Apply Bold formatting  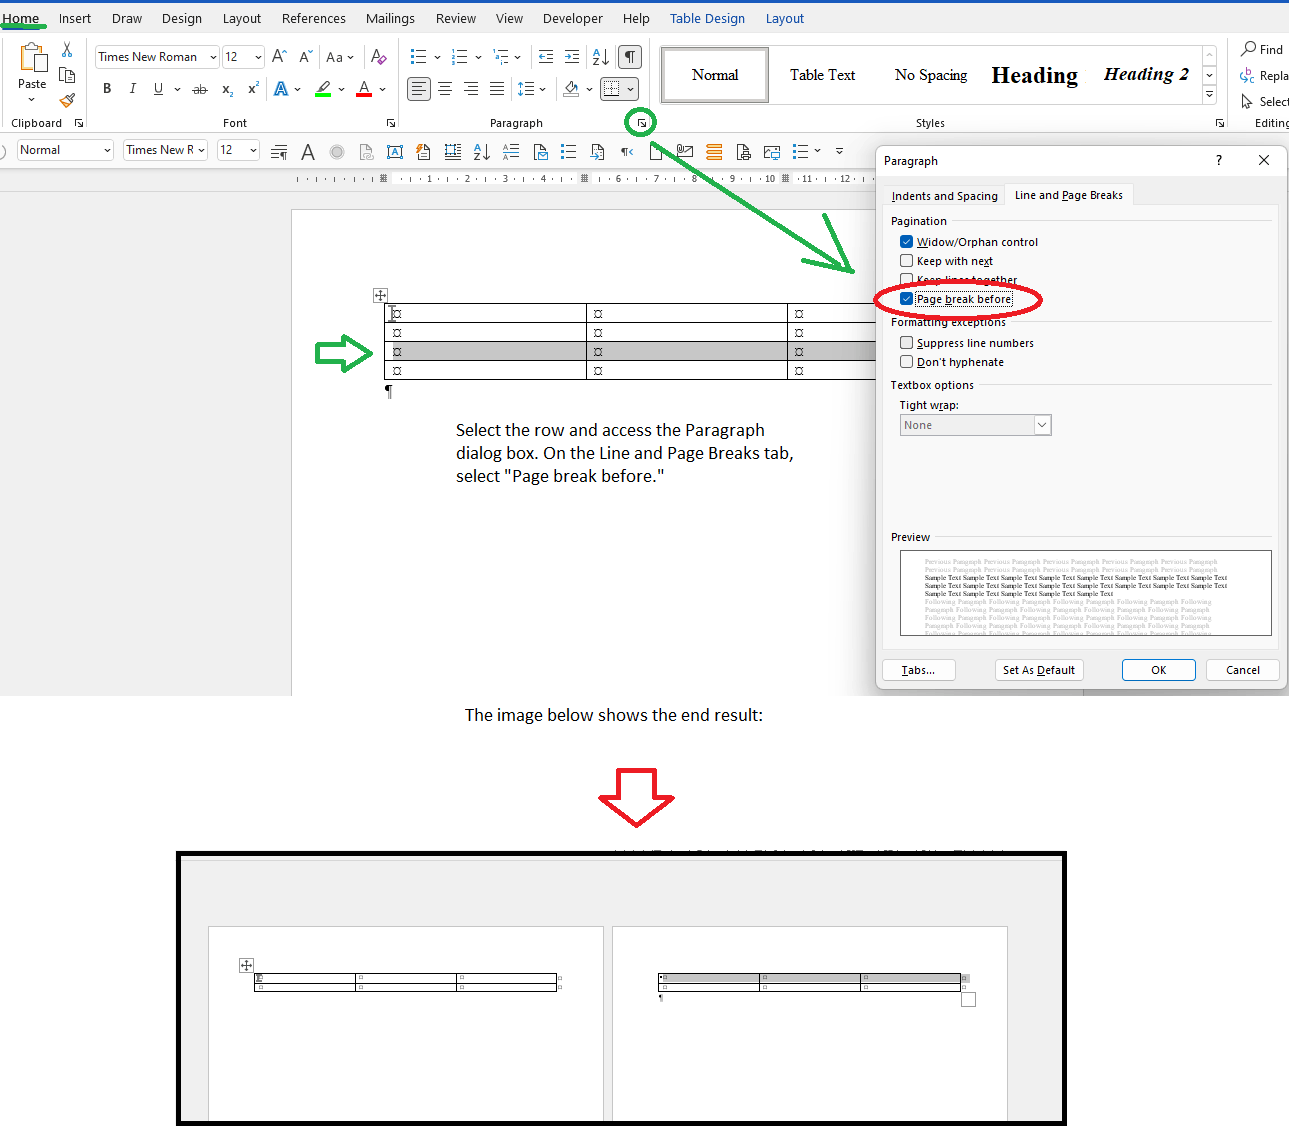pyautogui.click(x=107, y=89)
